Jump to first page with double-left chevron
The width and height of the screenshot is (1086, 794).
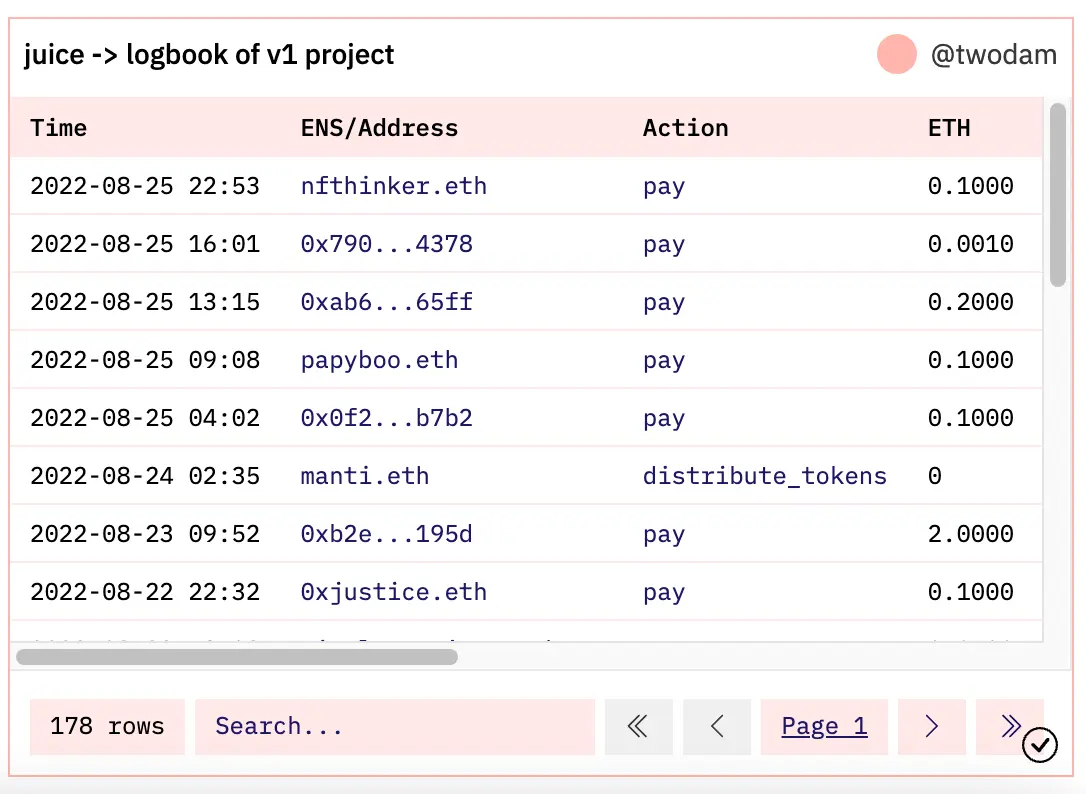[638, 726]
